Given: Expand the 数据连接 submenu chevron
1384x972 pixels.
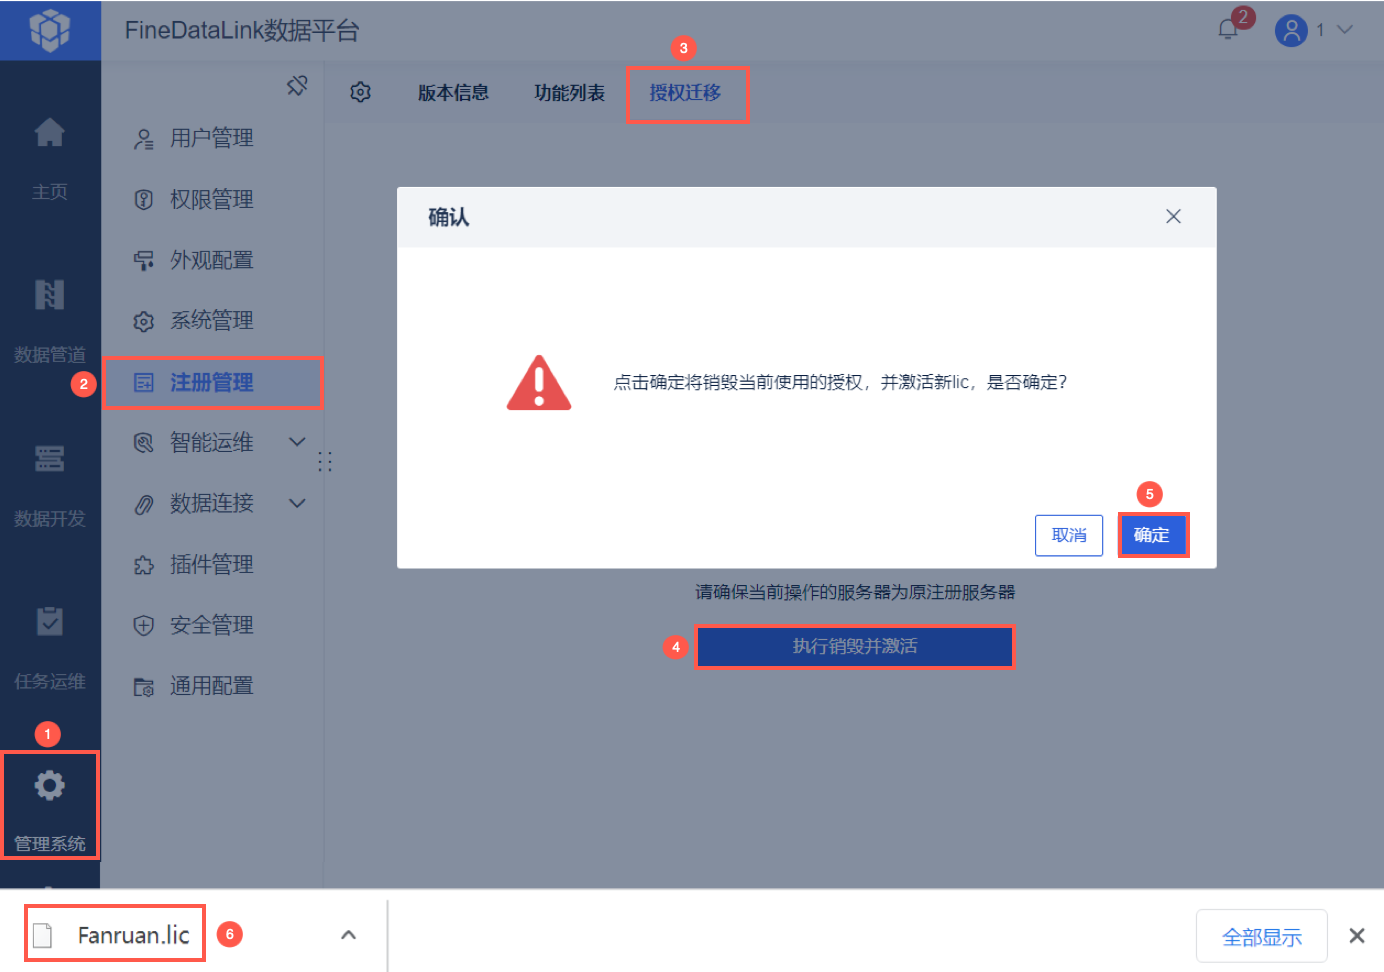Looking at the screenshot, I should pyautogui.click(x=297, y=503).
